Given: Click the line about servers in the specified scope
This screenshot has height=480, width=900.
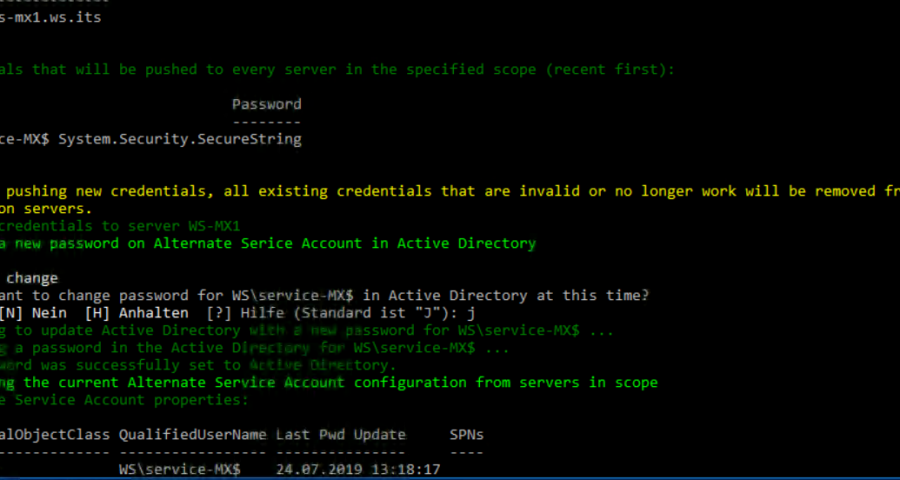Looking at the screenshot, I should [x=337, y=69].
